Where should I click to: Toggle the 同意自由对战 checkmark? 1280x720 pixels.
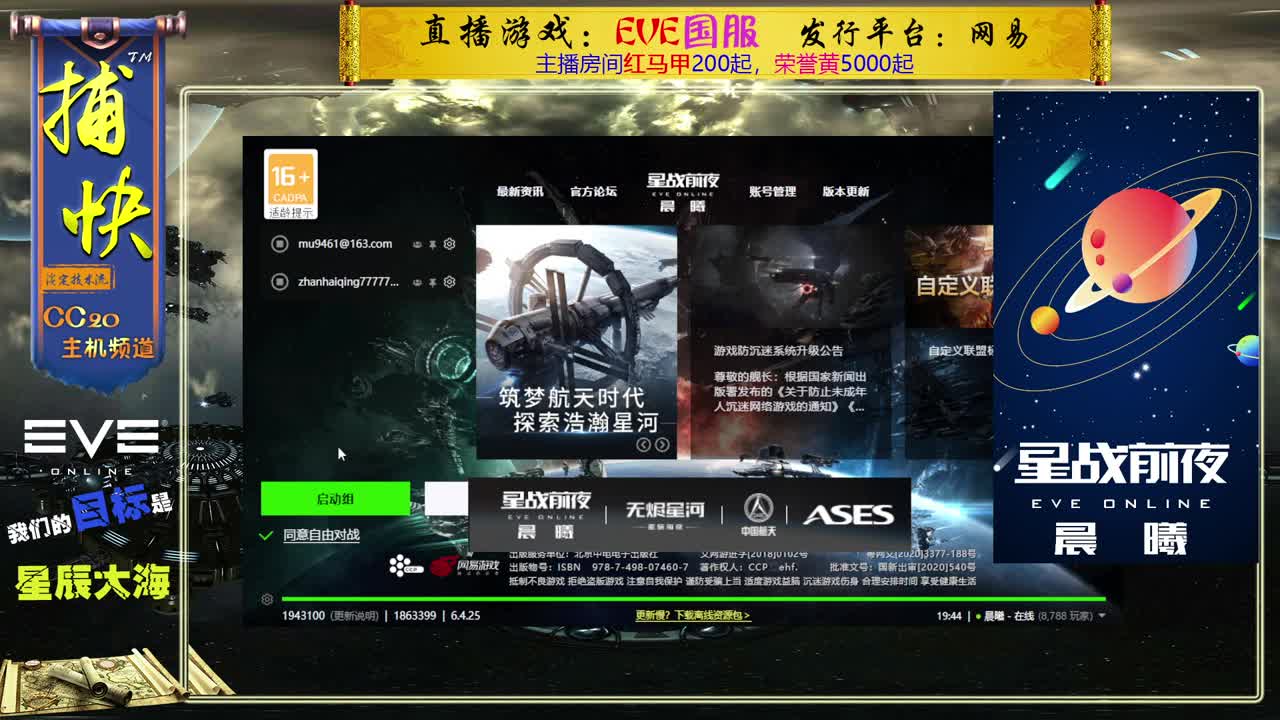click(266, 535)
